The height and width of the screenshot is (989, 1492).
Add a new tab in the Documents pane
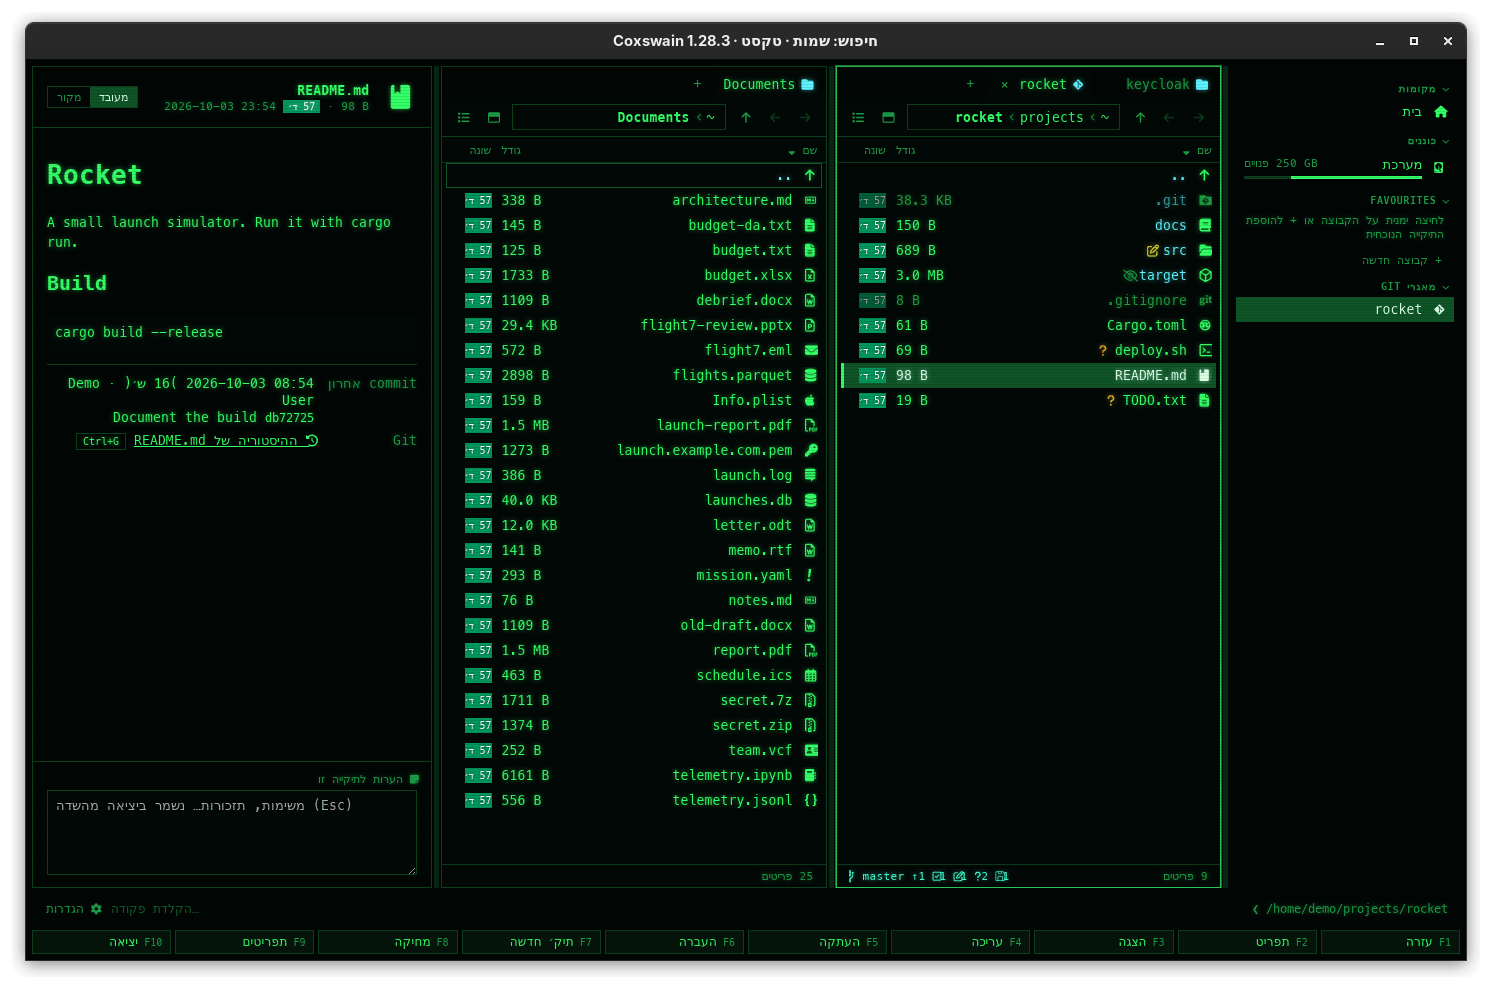click(x=697, y=84)
